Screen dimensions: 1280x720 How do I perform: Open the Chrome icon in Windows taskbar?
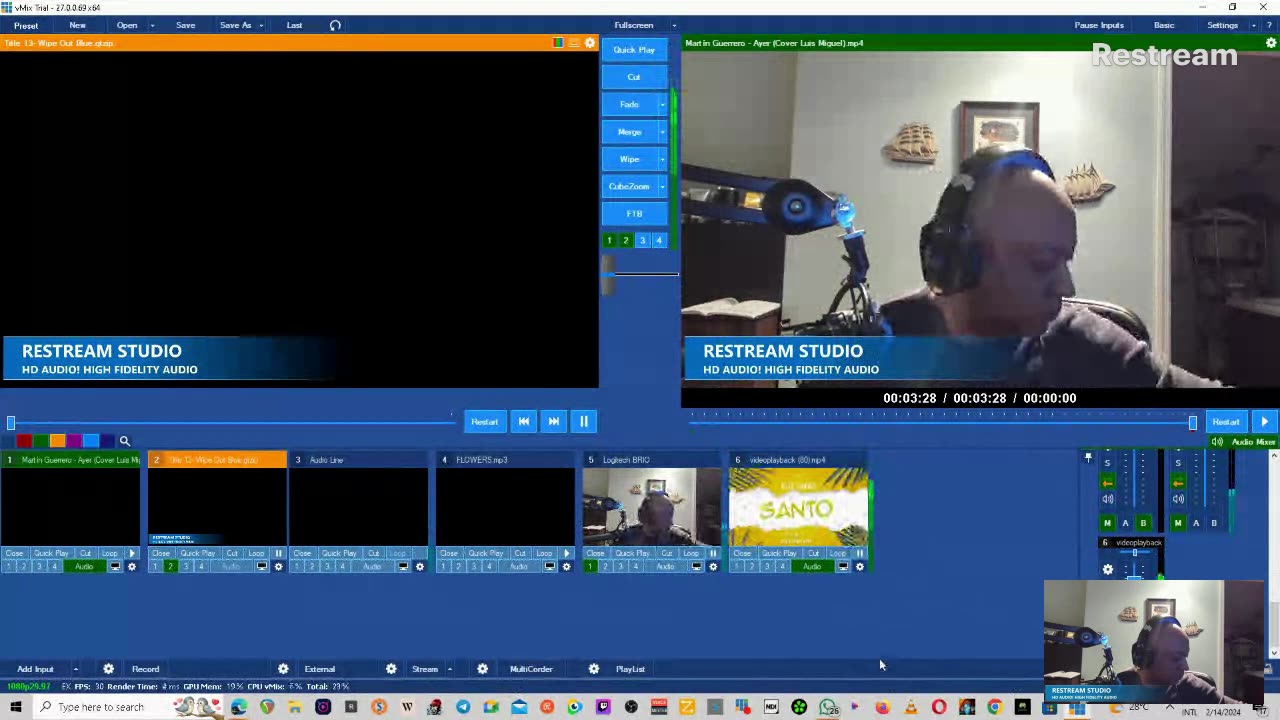[x=994, y=707]
